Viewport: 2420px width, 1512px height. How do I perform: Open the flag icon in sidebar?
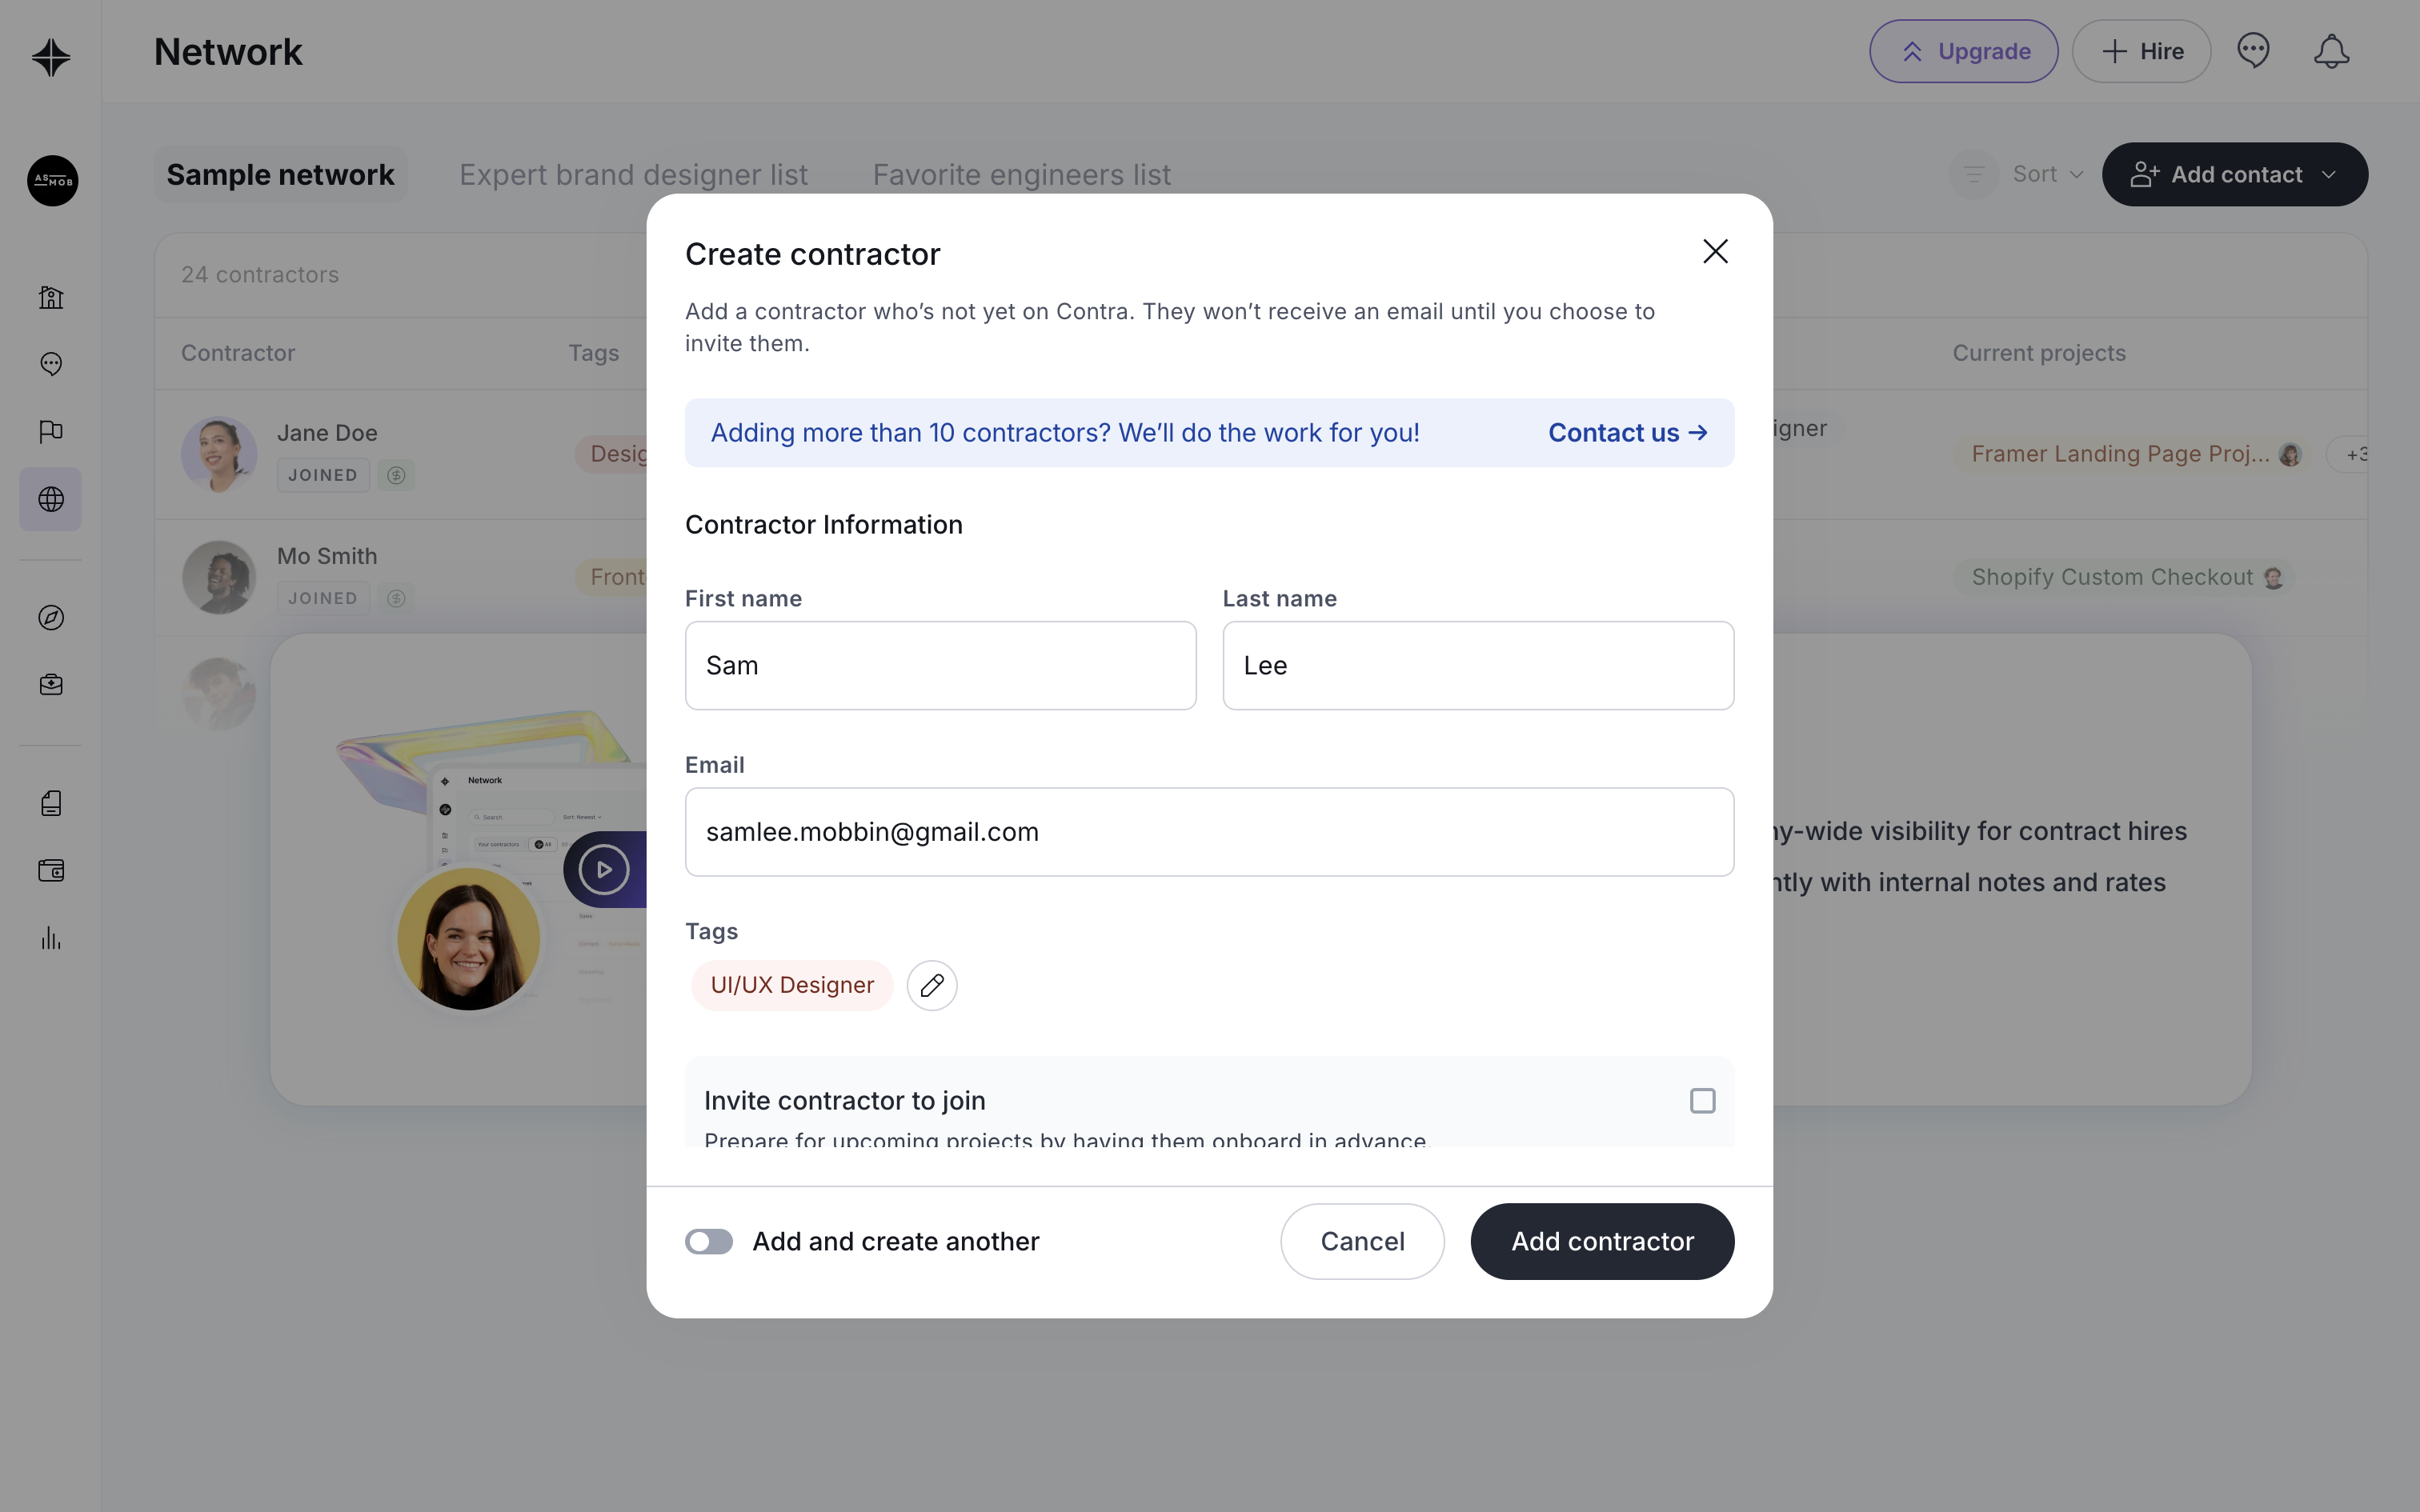(x=51, y=431)
